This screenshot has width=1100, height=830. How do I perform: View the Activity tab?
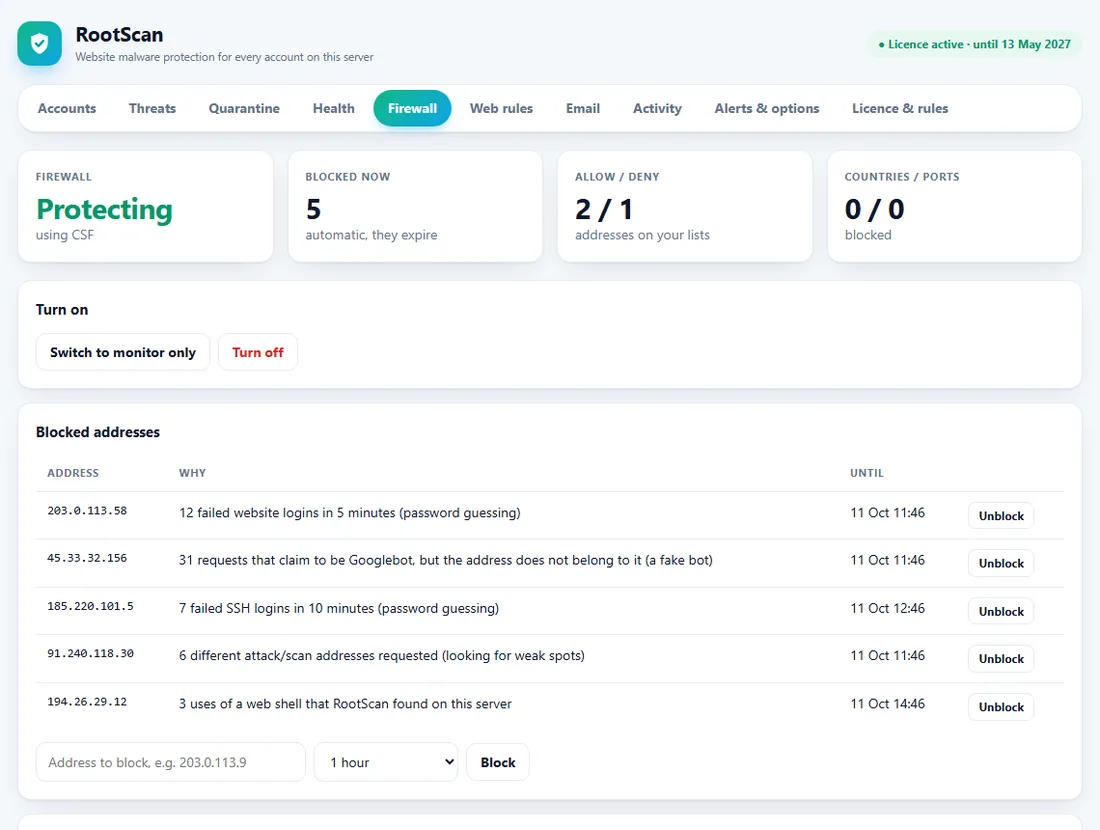(657, 109)
